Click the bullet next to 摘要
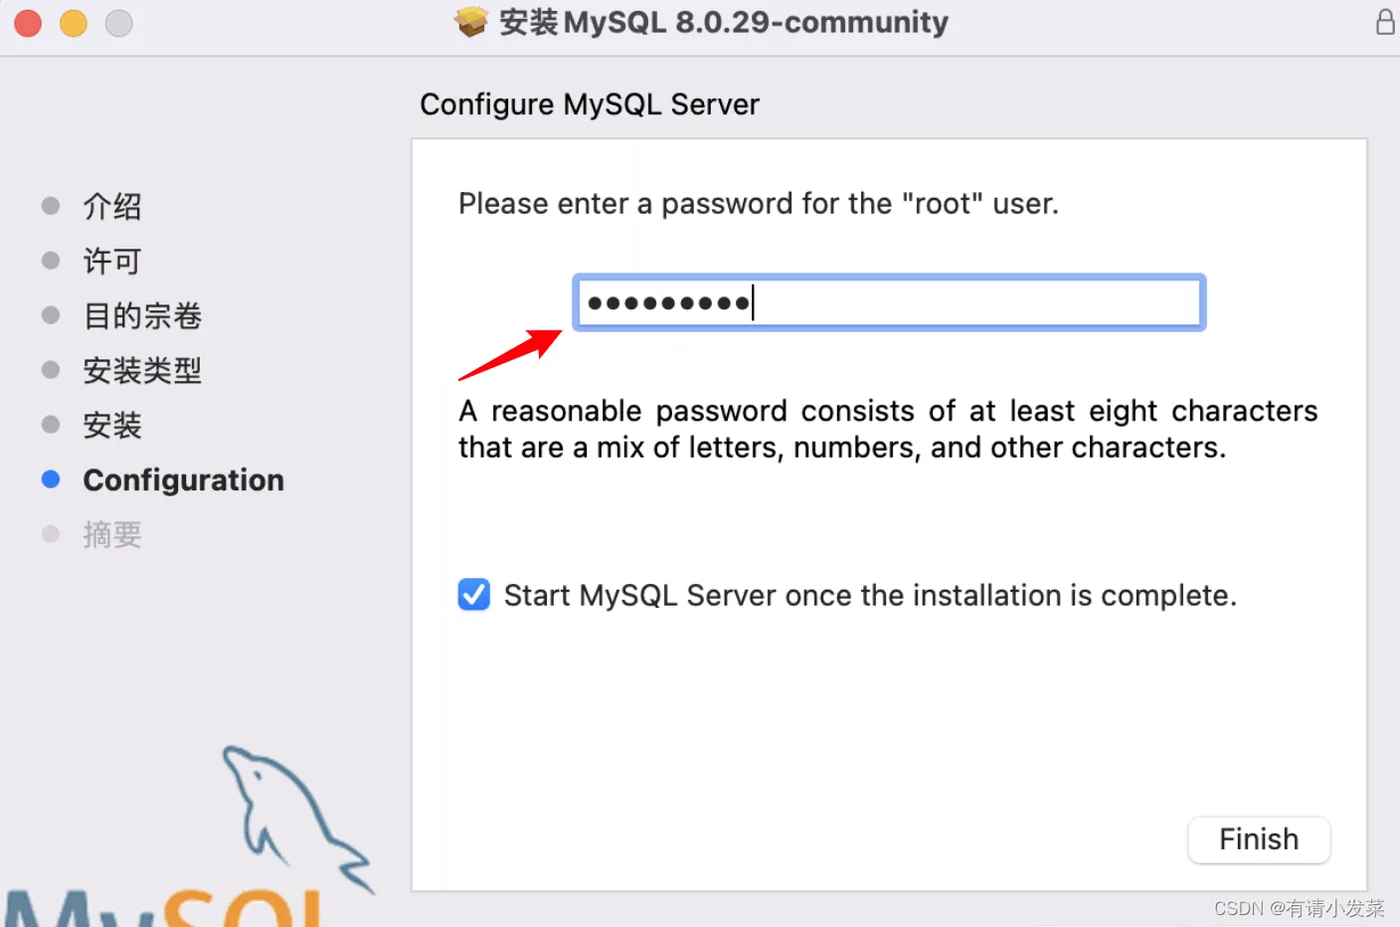 point(51,535)
